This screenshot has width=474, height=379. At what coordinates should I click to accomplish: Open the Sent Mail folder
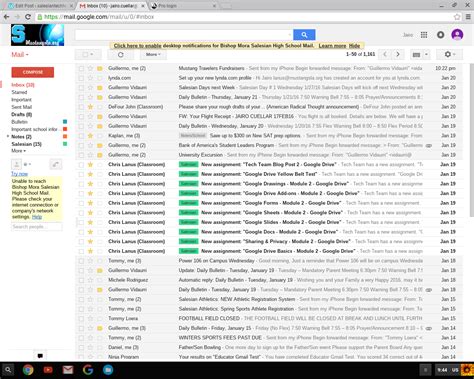tap(21, 107)
